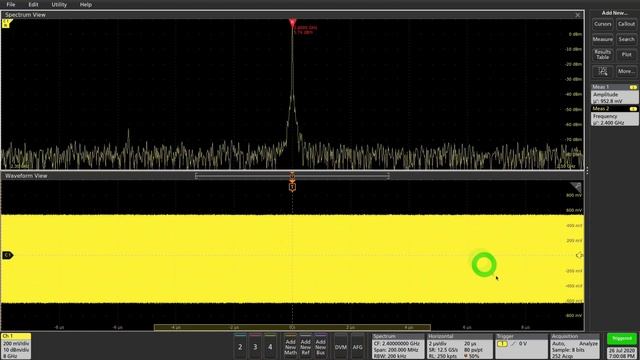Open the Acquisition settings badge

tap(575, 346)
